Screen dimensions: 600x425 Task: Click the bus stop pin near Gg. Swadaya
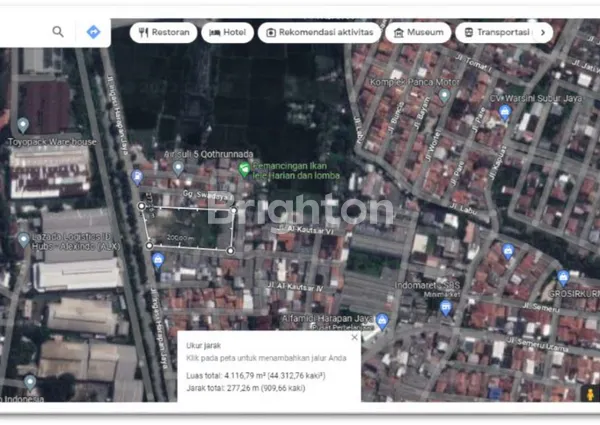click(137, 177)
